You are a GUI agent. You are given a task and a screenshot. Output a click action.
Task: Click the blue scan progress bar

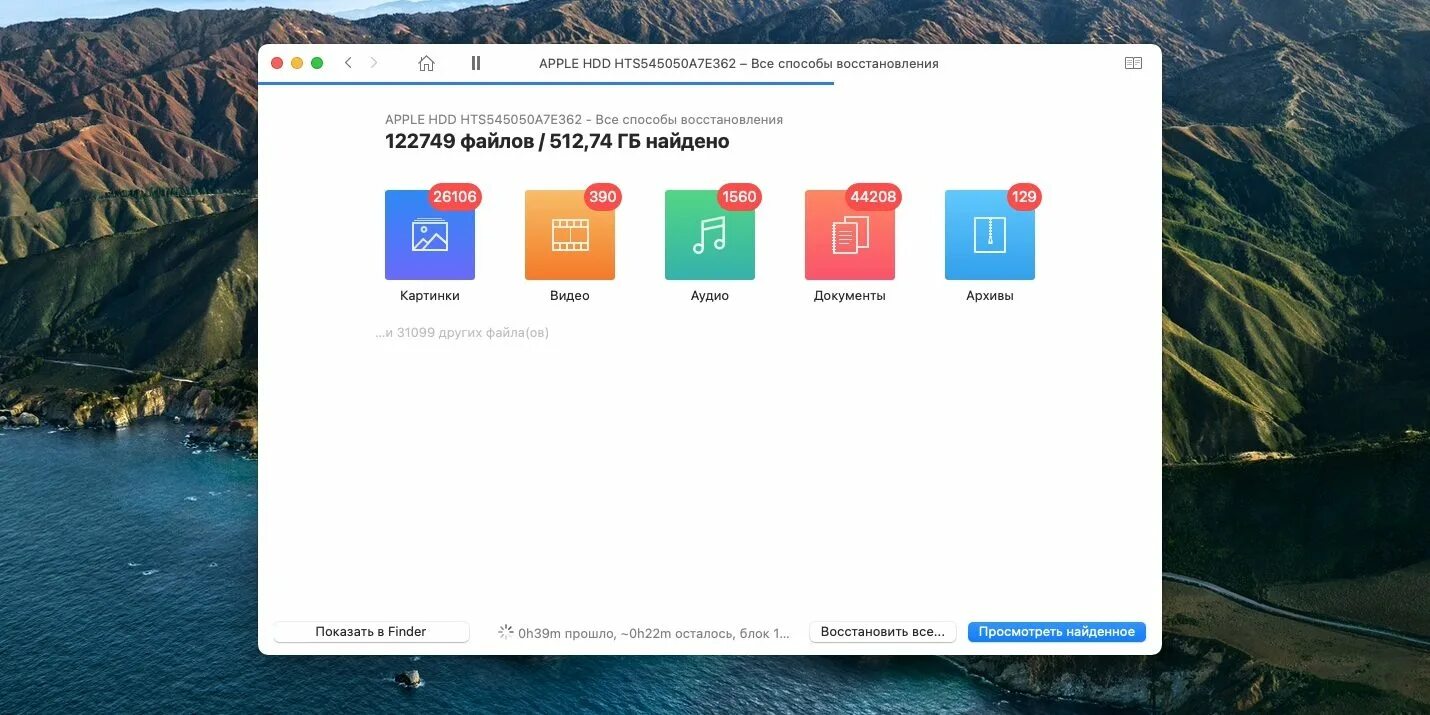tap(546, 83)
